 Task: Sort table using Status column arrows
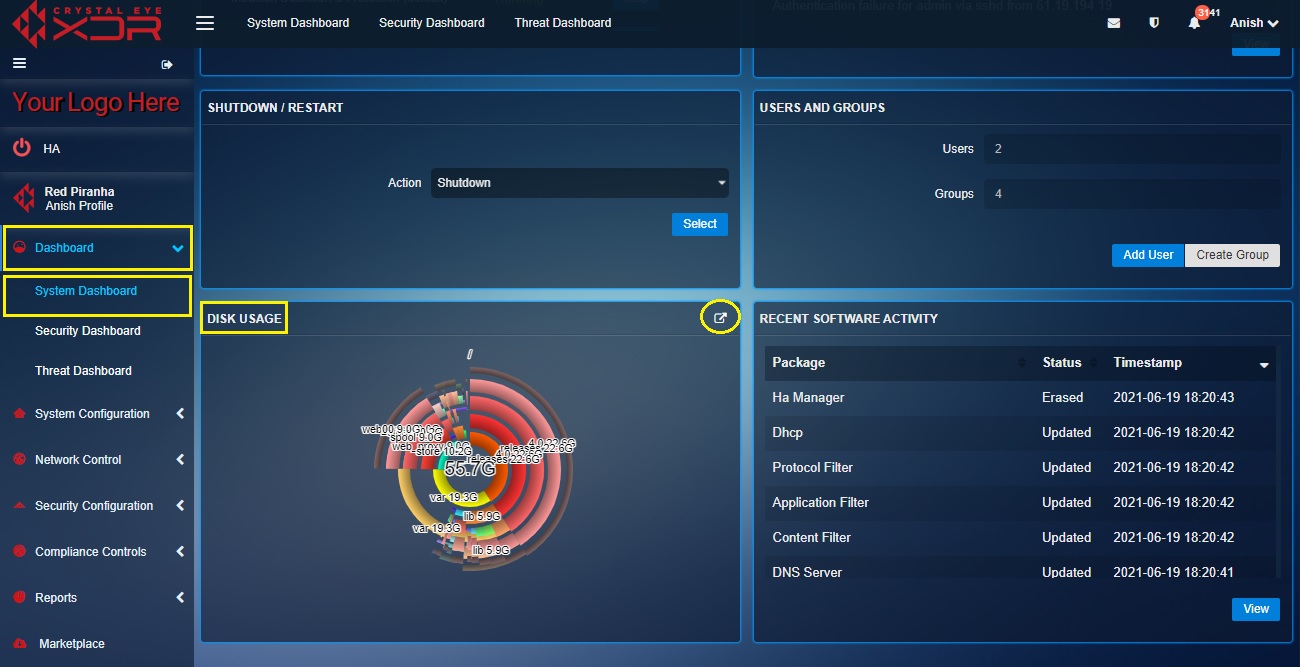pyautogui.click(x=1092, y=362)
